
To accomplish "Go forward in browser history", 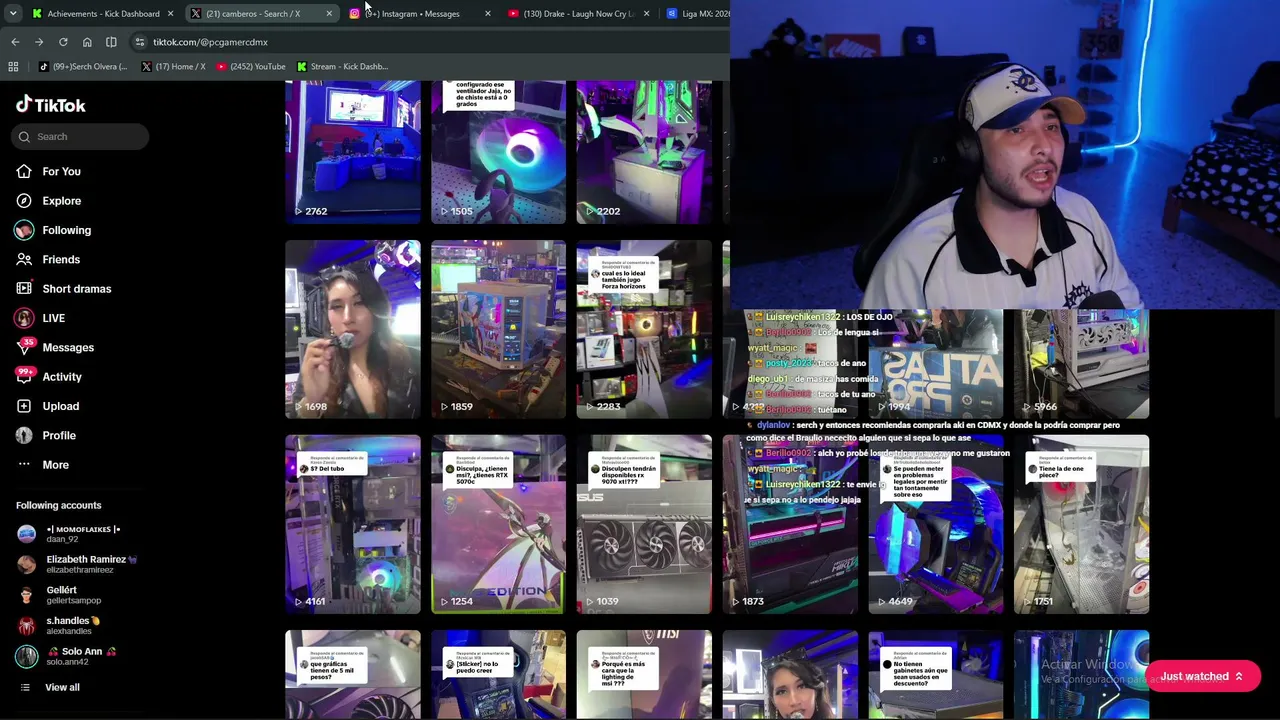I will click(39, 42).
